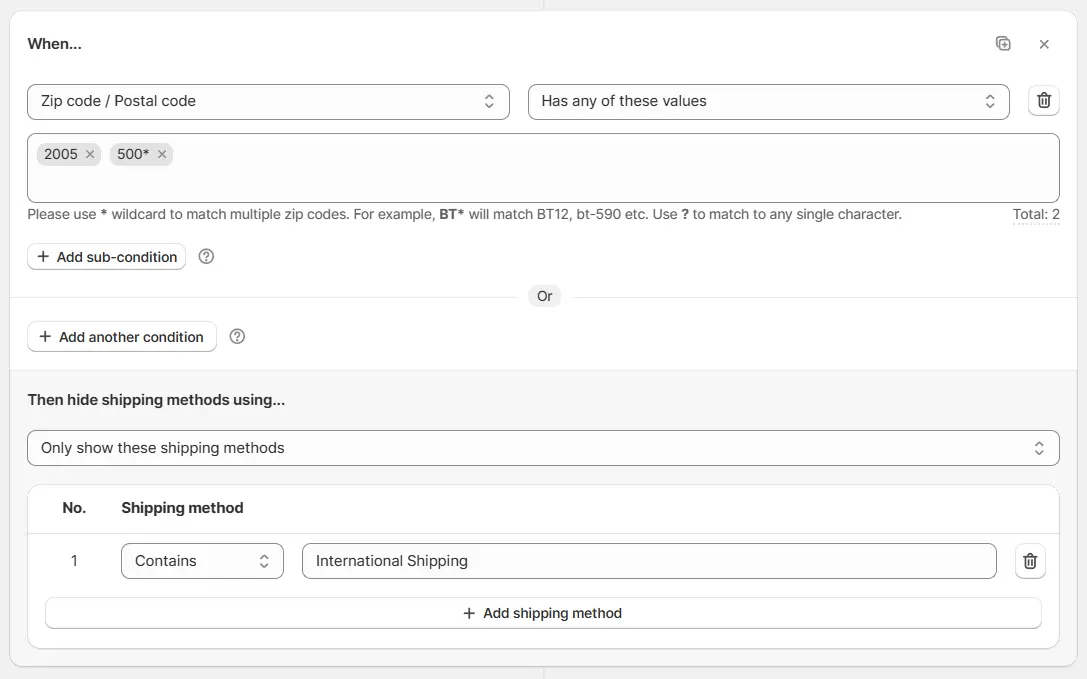Select the 500* wildcard tag
Image resolution: width=1087 pixels, height=679 pixels.
click(x=132, y=154)
